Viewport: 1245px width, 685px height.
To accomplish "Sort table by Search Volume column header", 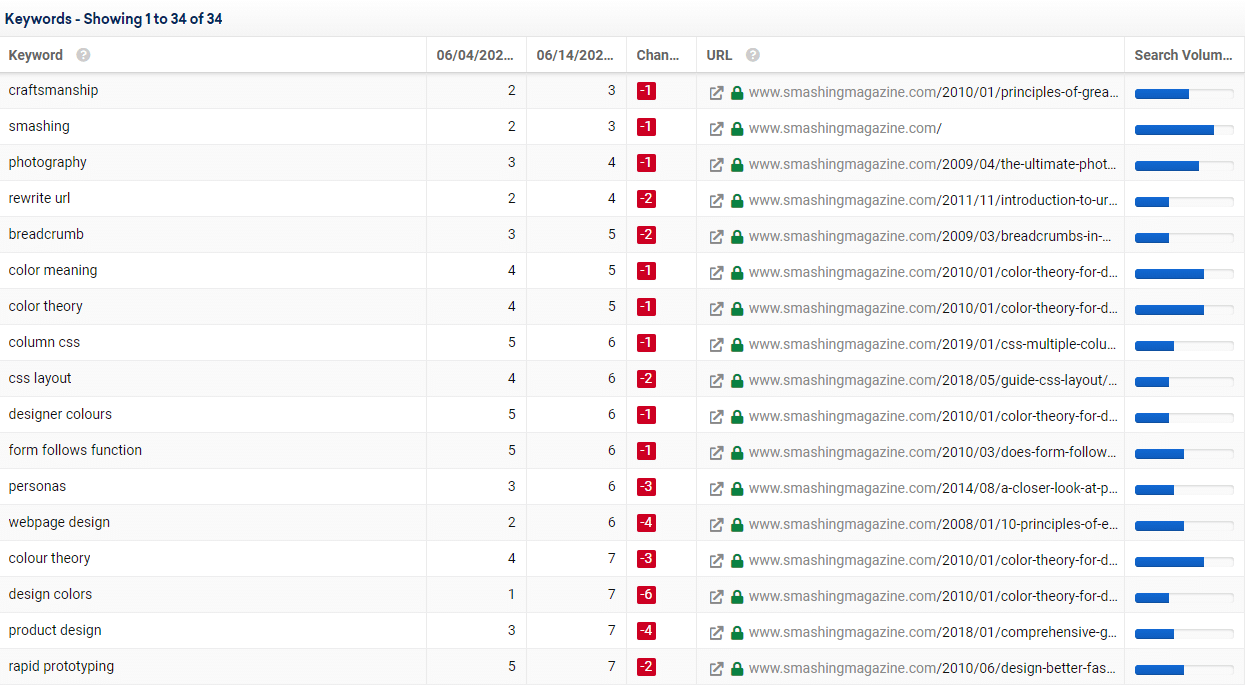I will [1182, 55].
